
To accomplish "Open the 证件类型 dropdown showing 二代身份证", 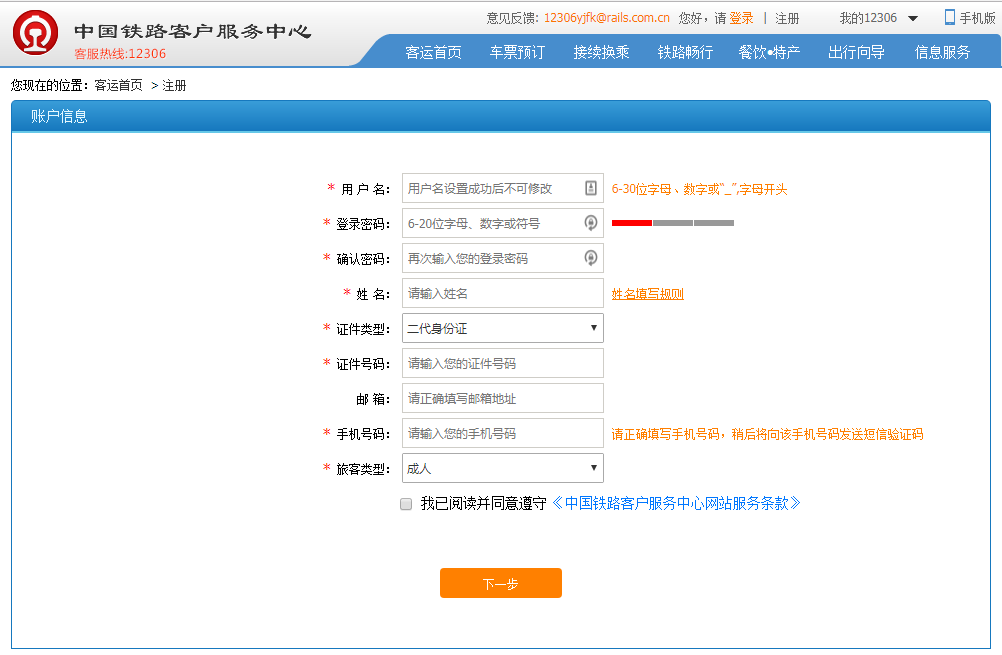I will (x=503, y=328).
